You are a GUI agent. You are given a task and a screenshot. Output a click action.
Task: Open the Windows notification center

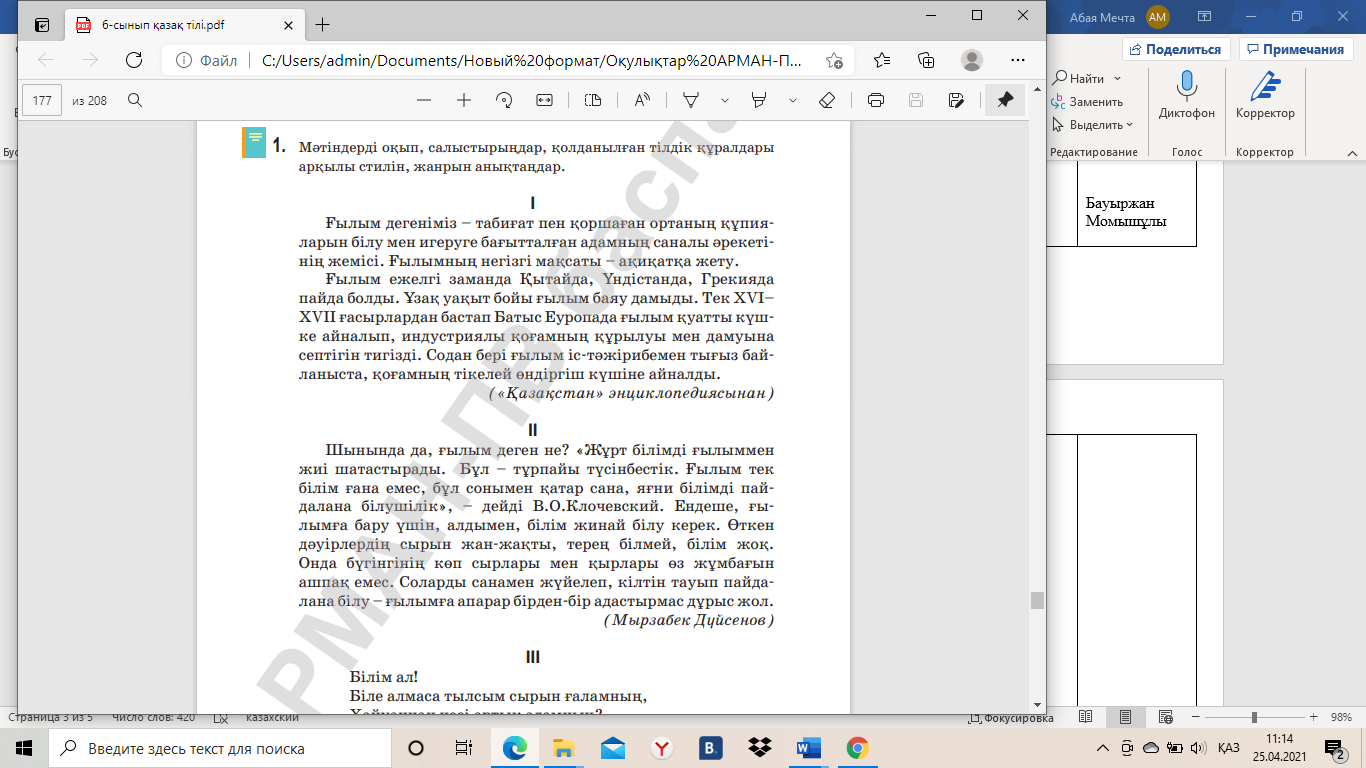tap(1334, 748)
